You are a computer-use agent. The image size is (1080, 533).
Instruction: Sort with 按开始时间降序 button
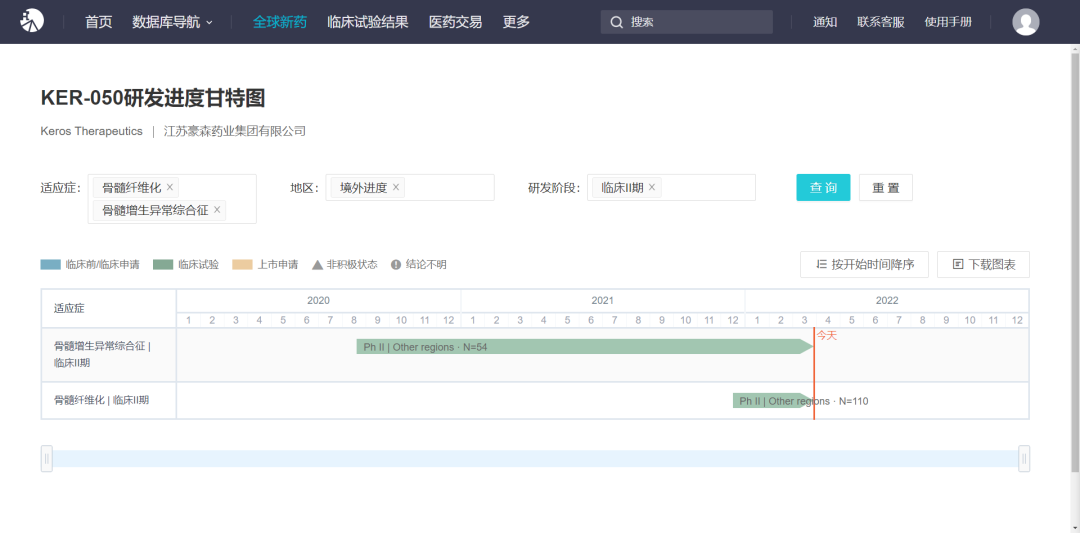click(x=864, y=264)
